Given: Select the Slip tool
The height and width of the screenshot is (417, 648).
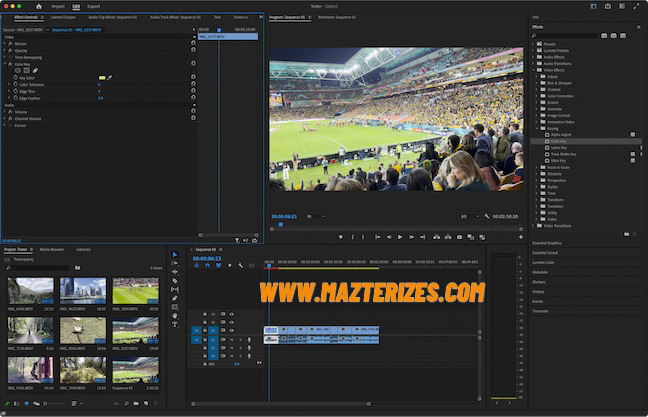Looking at the screenshot, I should [x=175, y=290].
